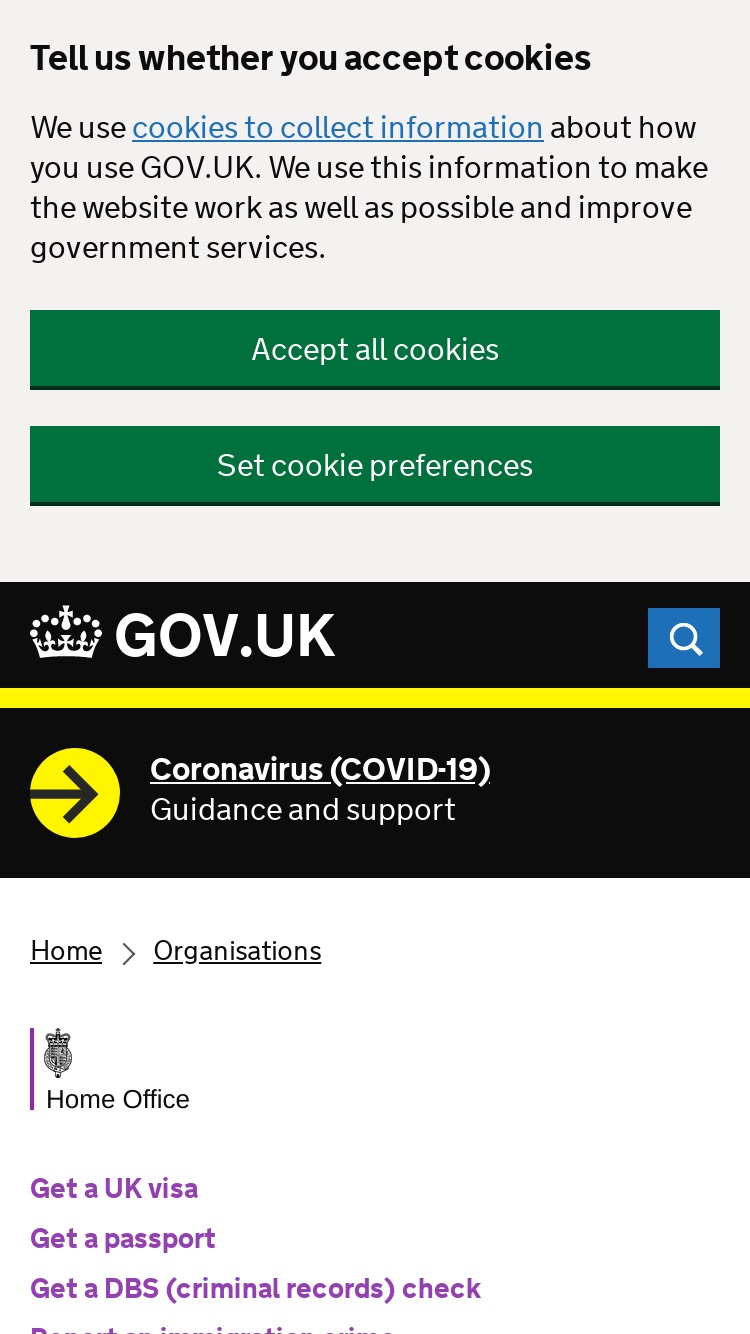The image size is (750, 1334).
Task: Click the yellow header stripe
Action: pyautogui.click(x=375, y=698)
